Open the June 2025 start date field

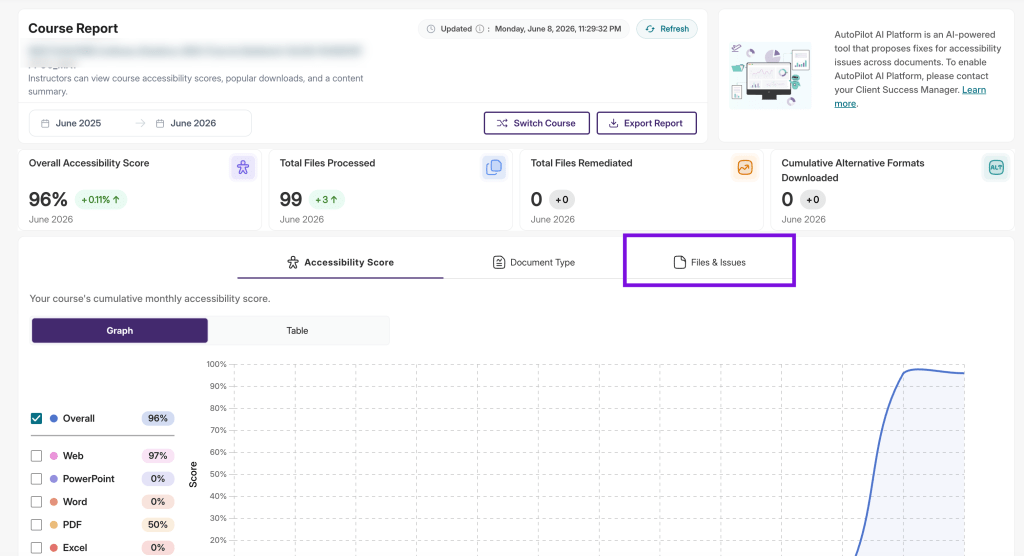78,123
